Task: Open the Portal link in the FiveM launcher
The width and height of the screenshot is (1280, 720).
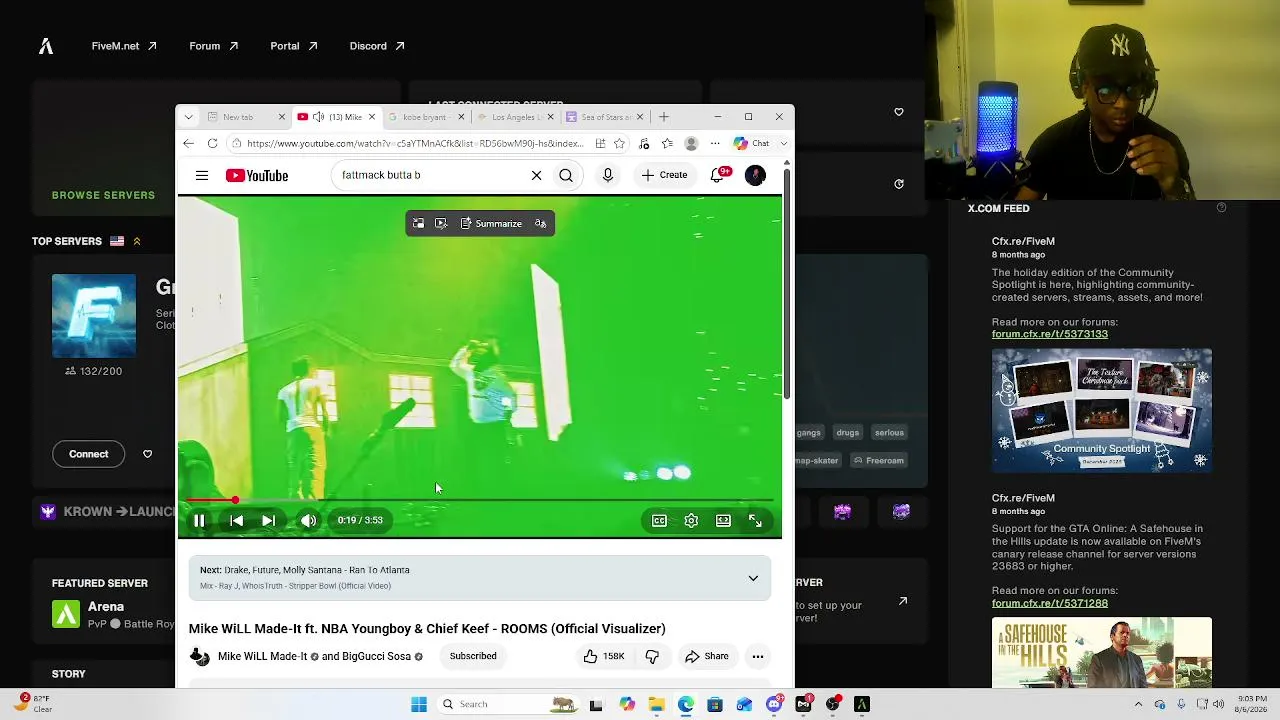Action: pyautogui.click(x=293, y=46)
